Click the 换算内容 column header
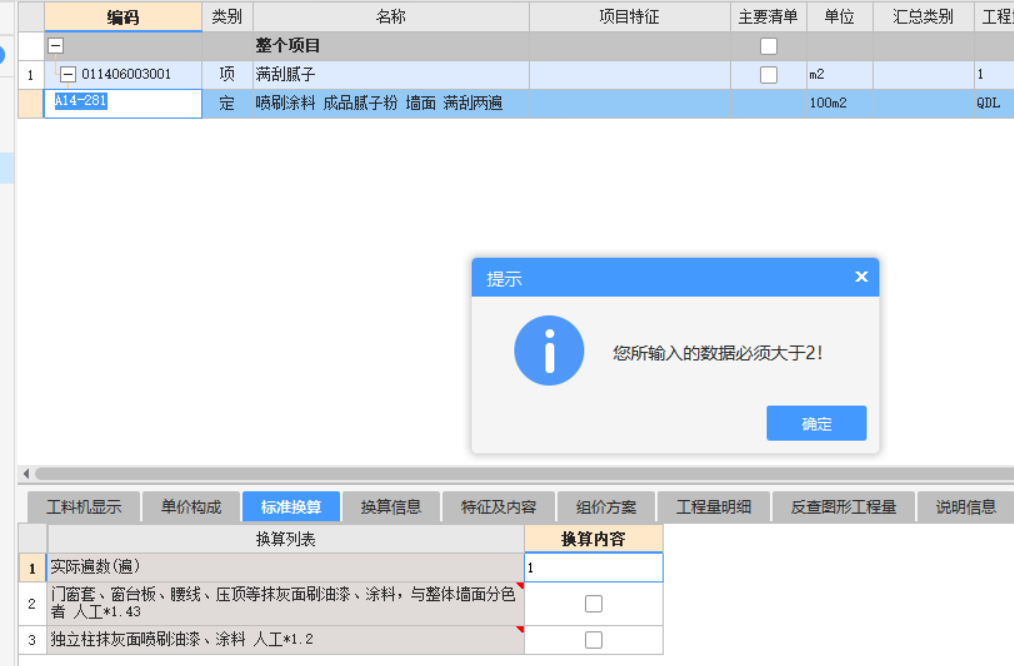Screen dimensions: 1014x666 (x=593, y=539)
